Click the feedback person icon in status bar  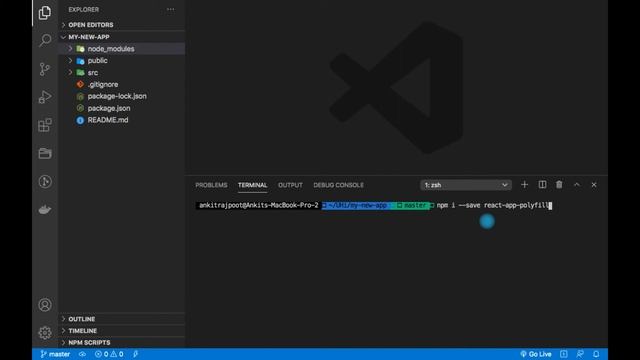tap(580, 354)
